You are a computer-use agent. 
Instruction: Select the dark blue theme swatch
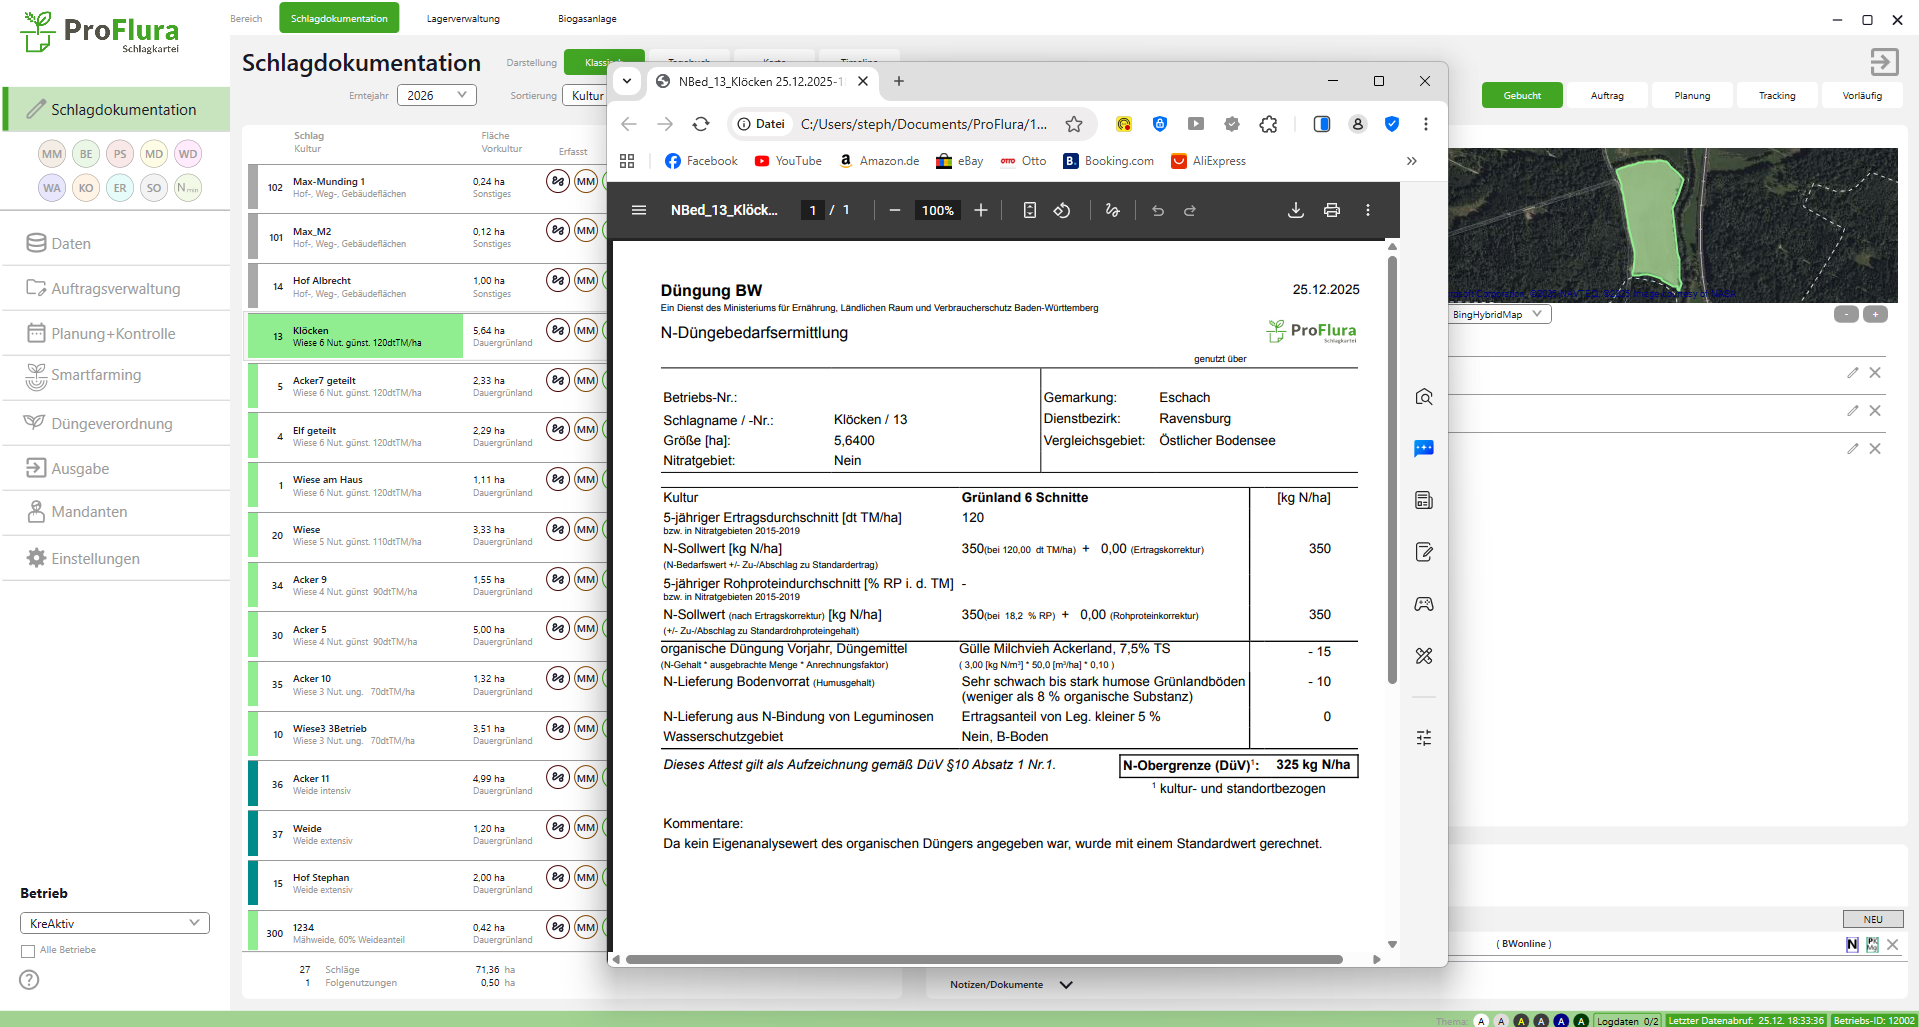click(1561, 1021)
